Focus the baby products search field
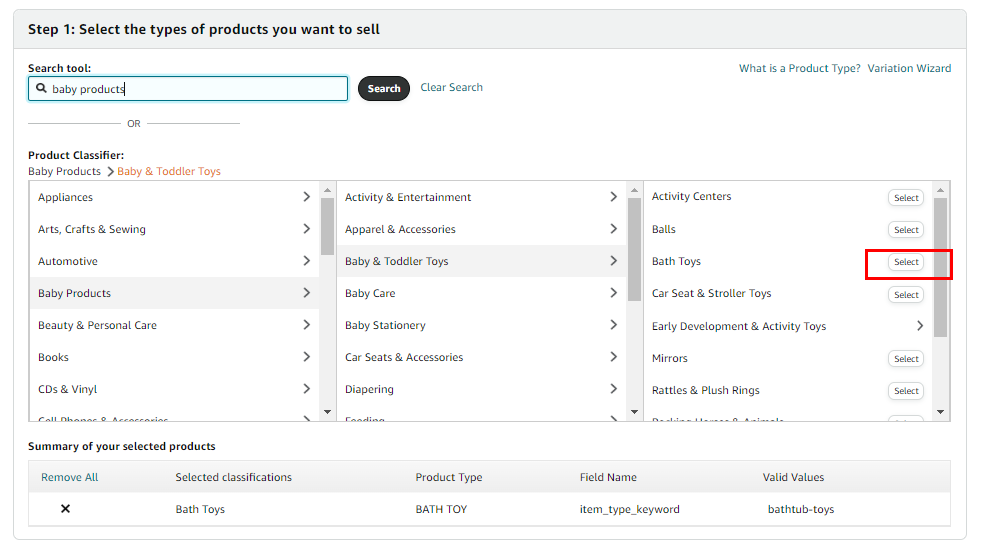 point(197,89)
